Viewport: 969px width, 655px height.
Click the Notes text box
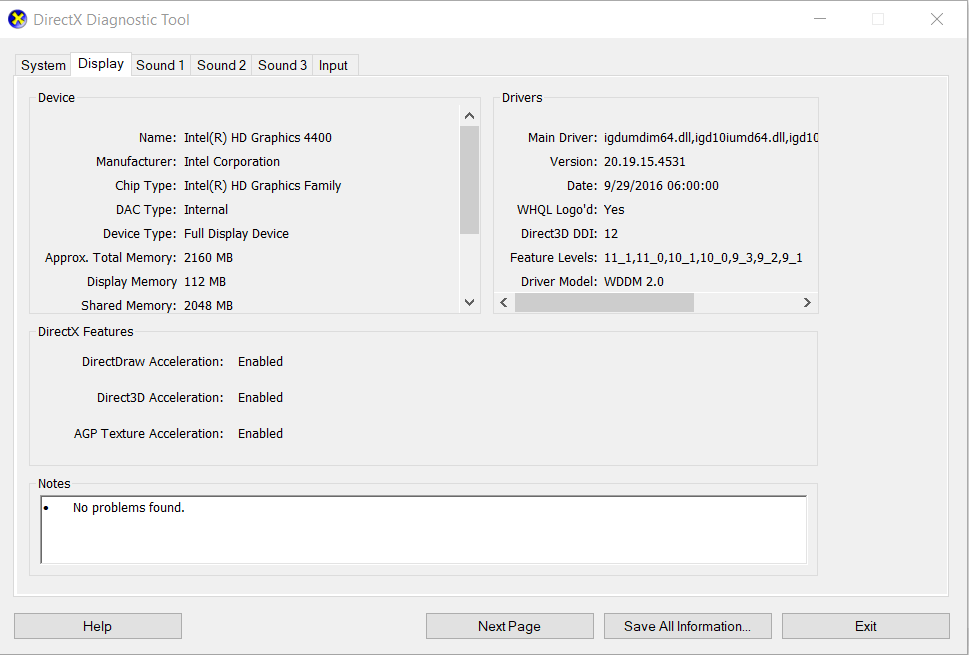point(423,530)
